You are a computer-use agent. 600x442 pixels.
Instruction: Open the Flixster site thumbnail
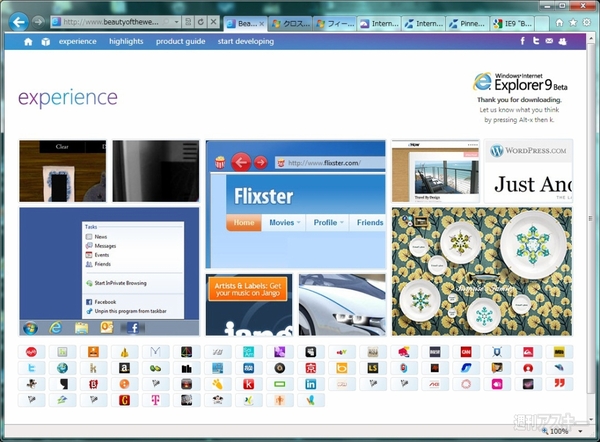[296, 204]
